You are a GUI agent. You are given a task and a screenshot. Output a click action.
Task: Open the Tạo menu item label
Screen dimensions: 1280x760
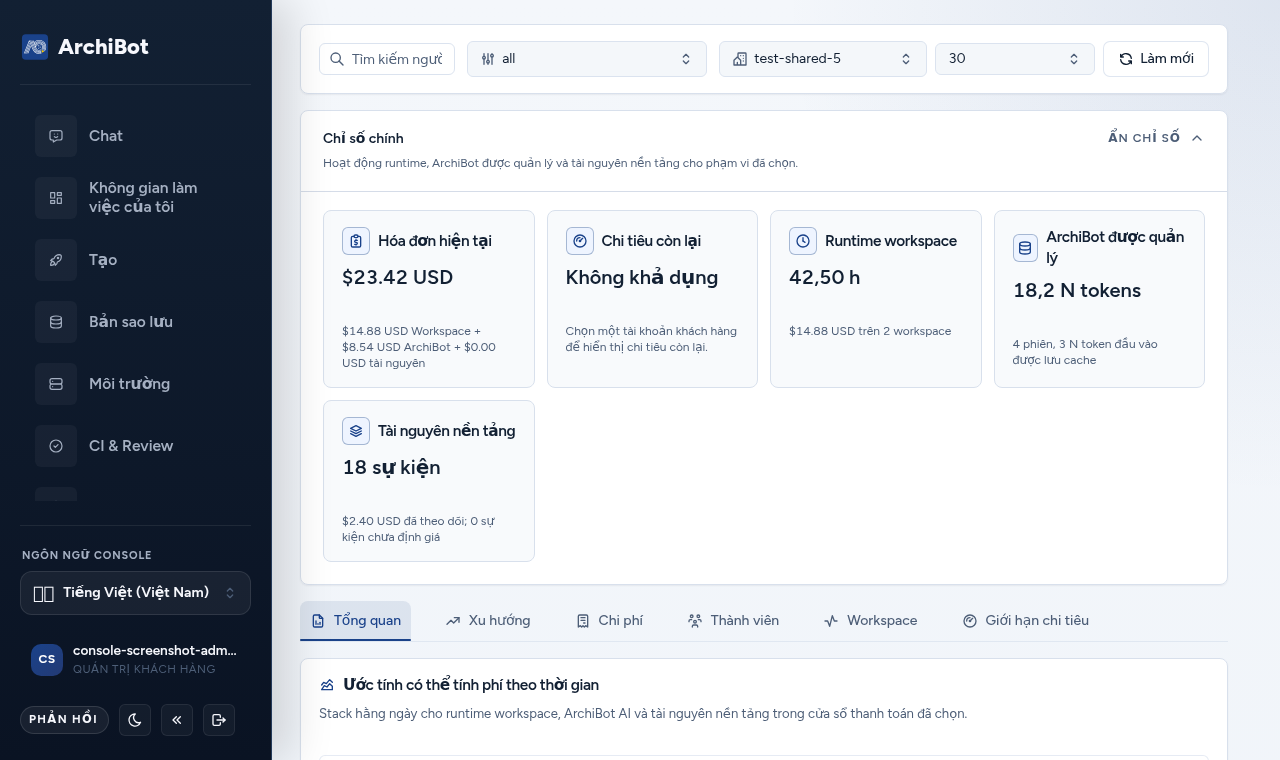tap(103, 260)
